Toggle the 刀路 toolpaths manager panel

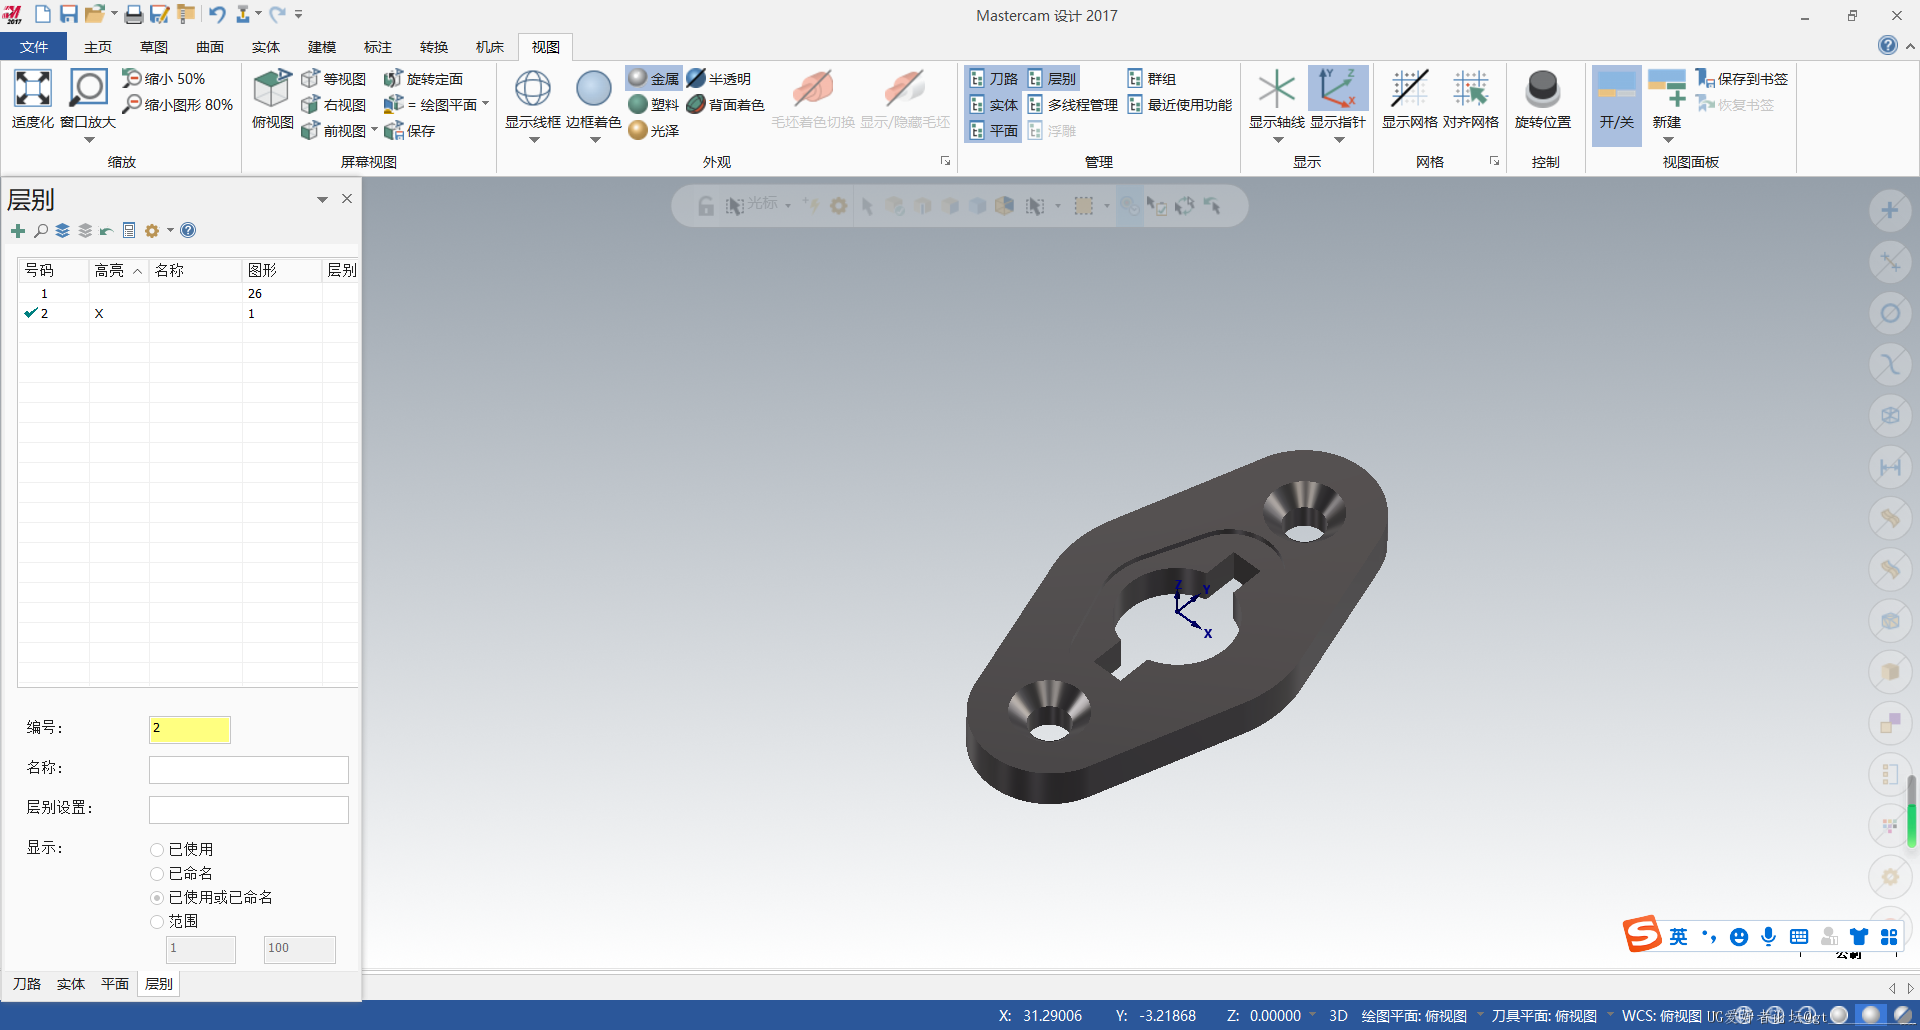tap(994, 78)
